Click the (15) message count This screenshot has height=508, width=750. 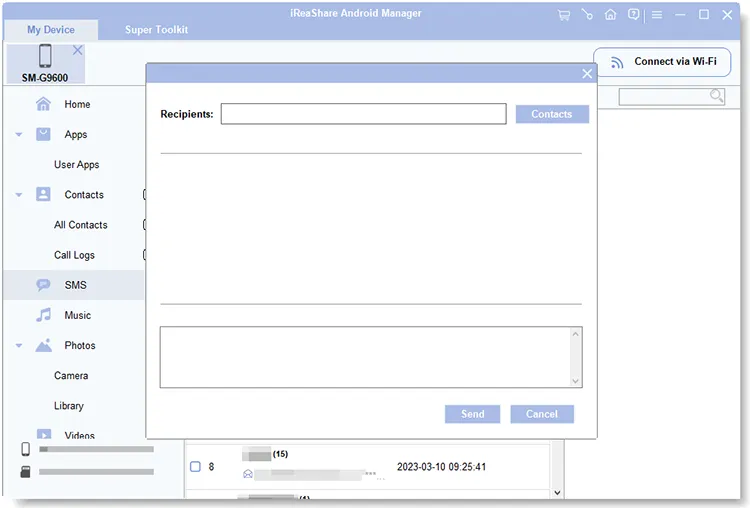click(x=280, y=454)
